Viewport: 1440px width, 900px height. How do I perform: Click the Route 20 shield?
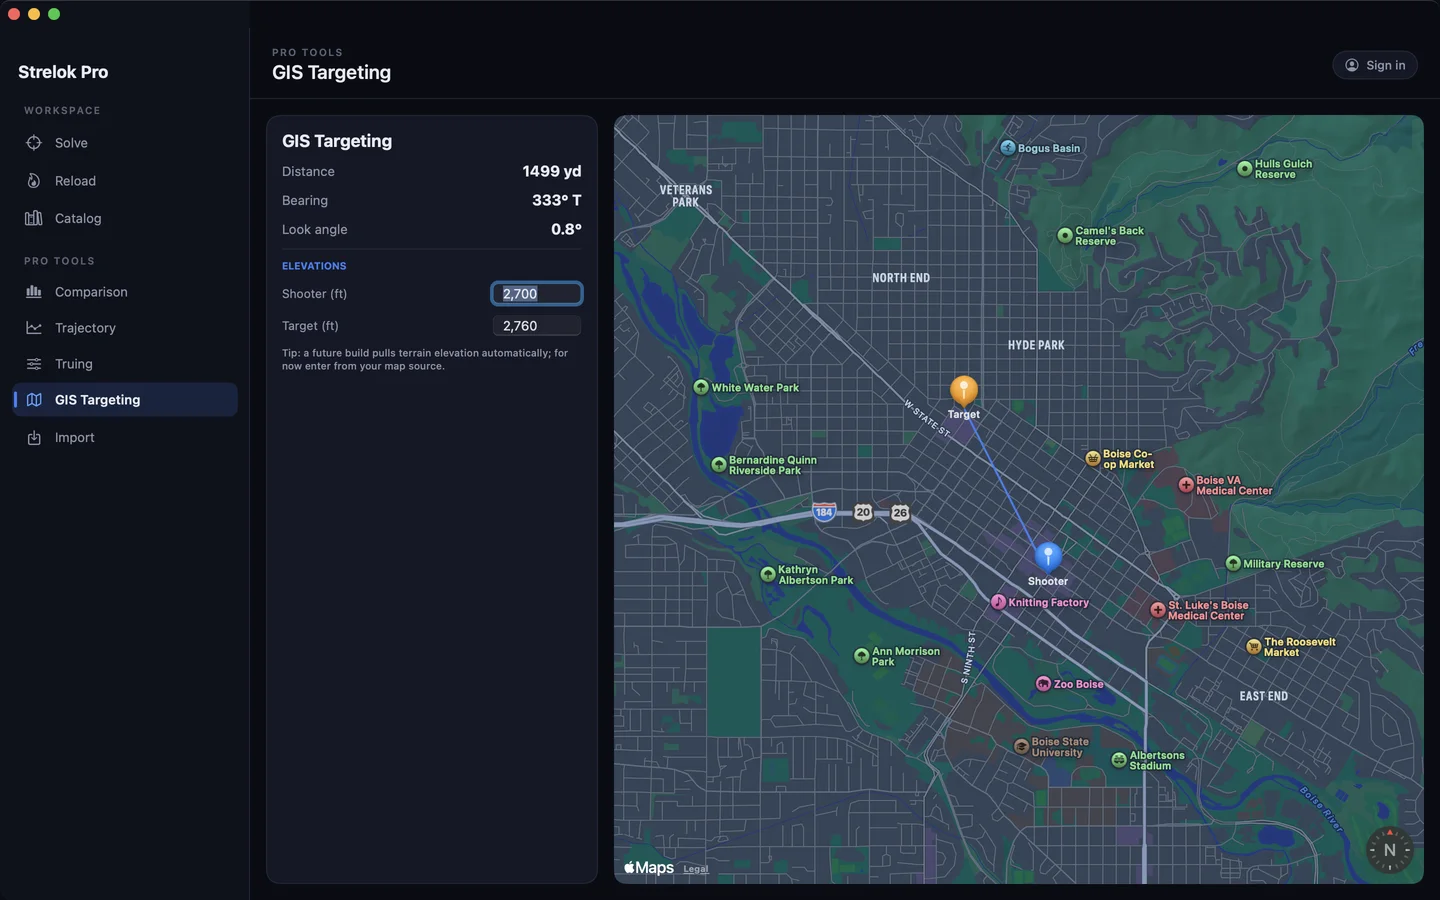click(x=863, y=512)
